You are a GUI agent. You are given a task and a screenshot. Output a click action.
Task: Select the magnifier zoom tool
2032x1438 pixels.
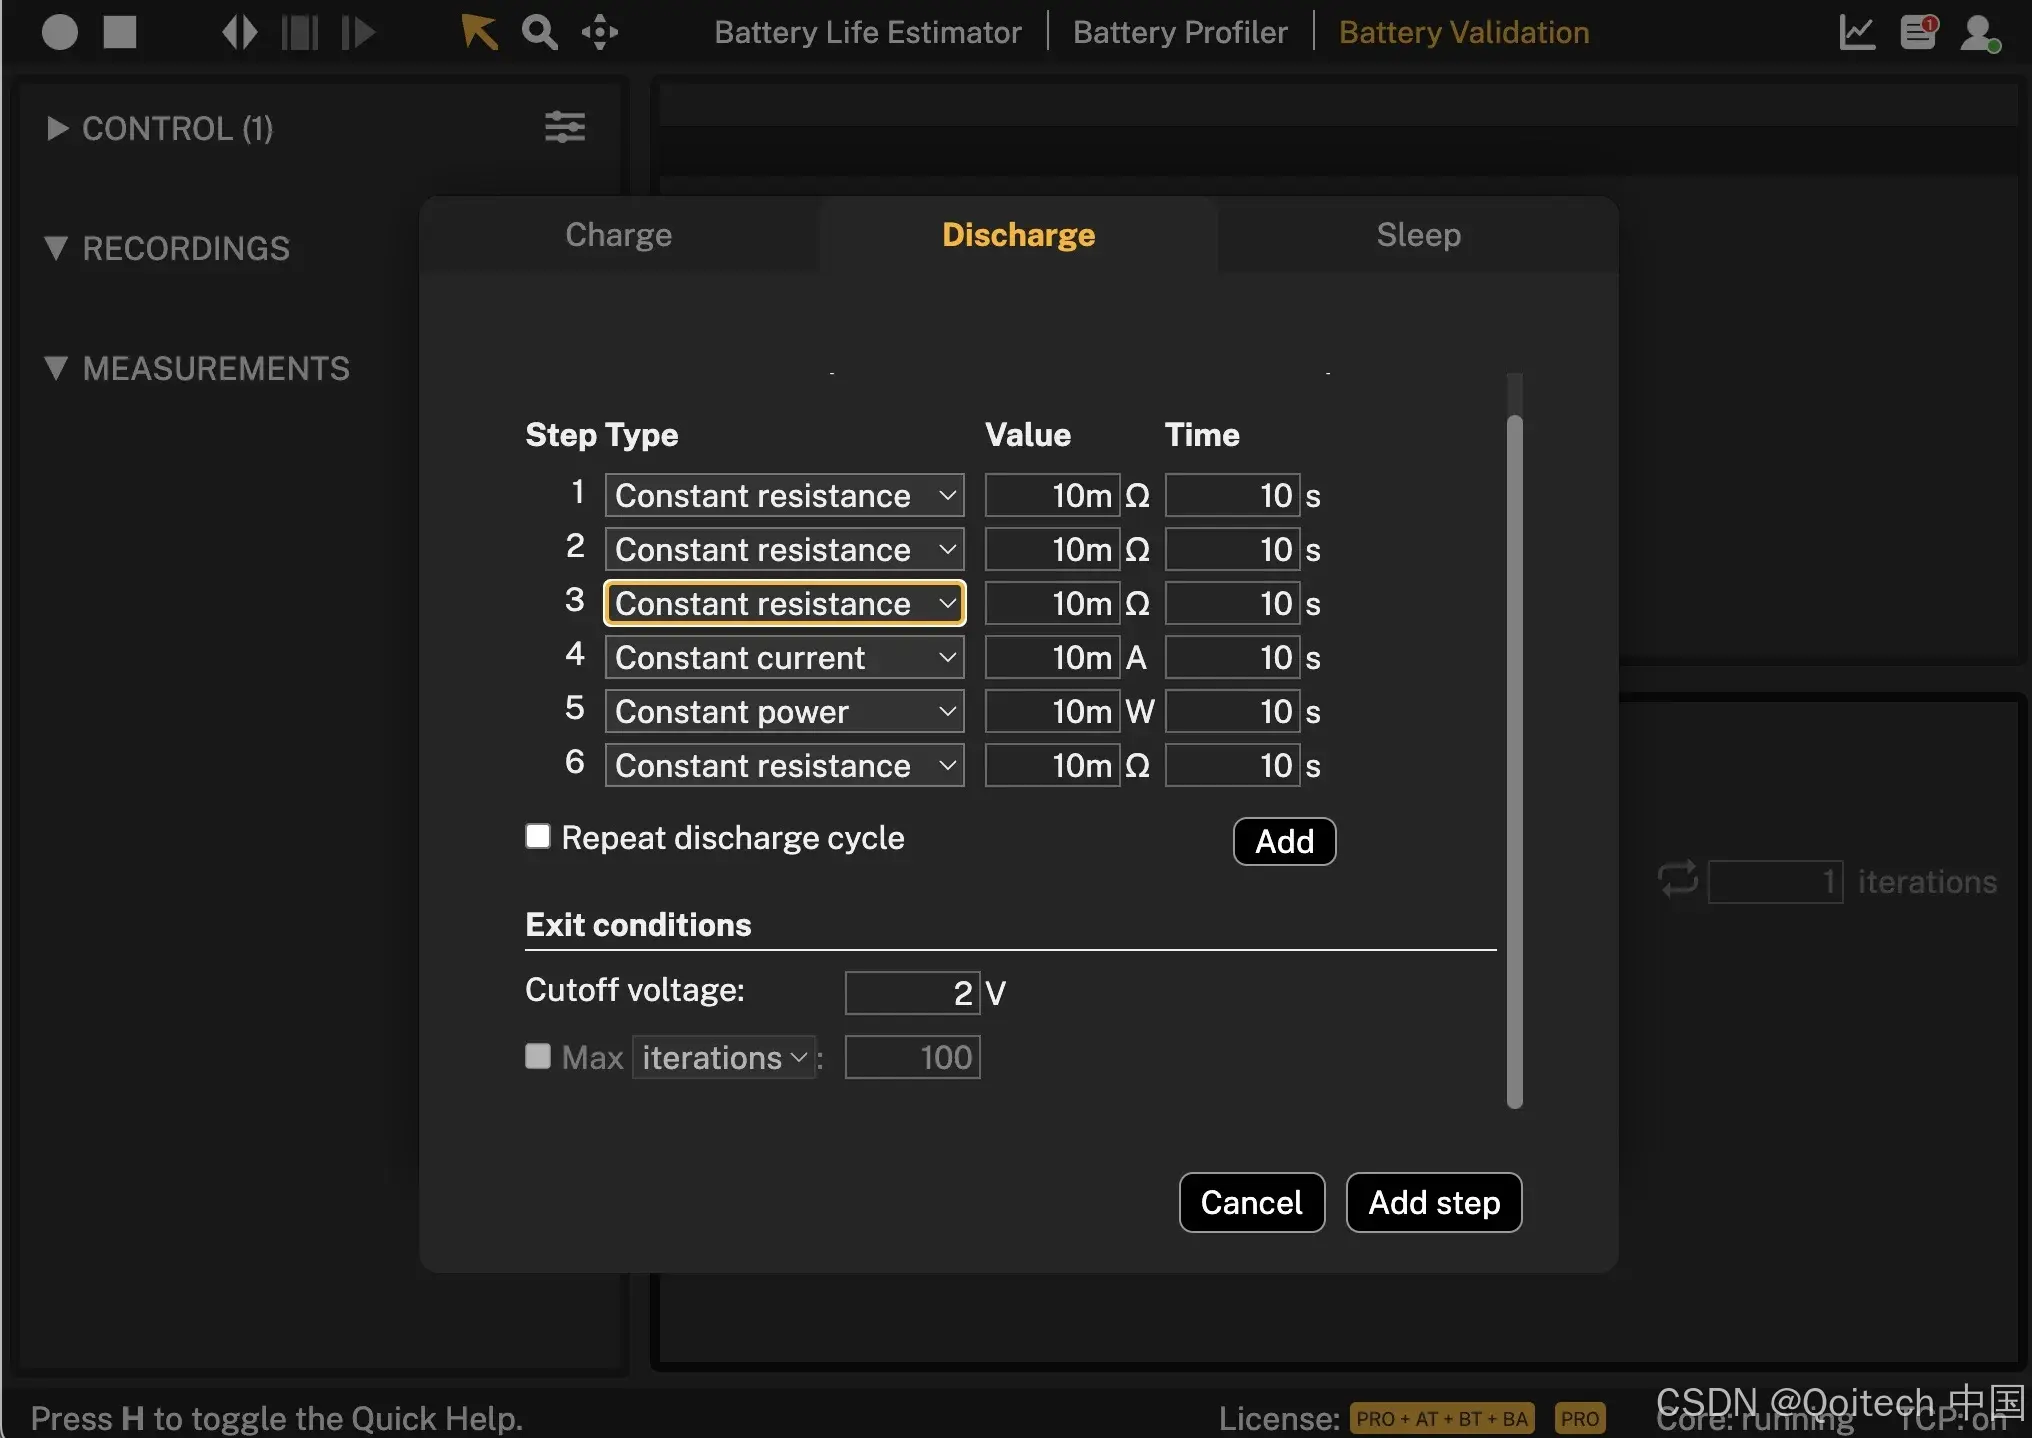539,32
